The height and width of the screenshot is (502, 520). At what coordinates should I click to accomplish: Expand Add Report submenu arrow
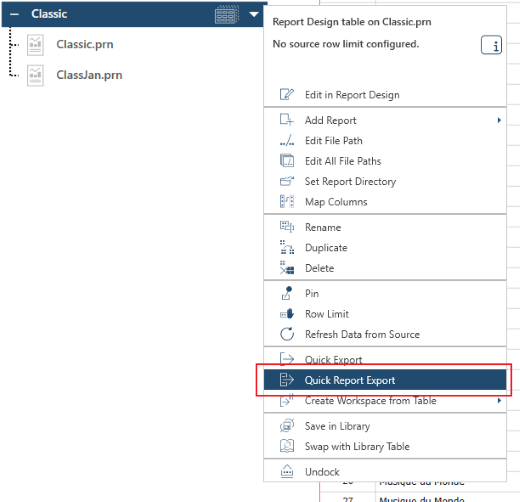coord(499,120)
